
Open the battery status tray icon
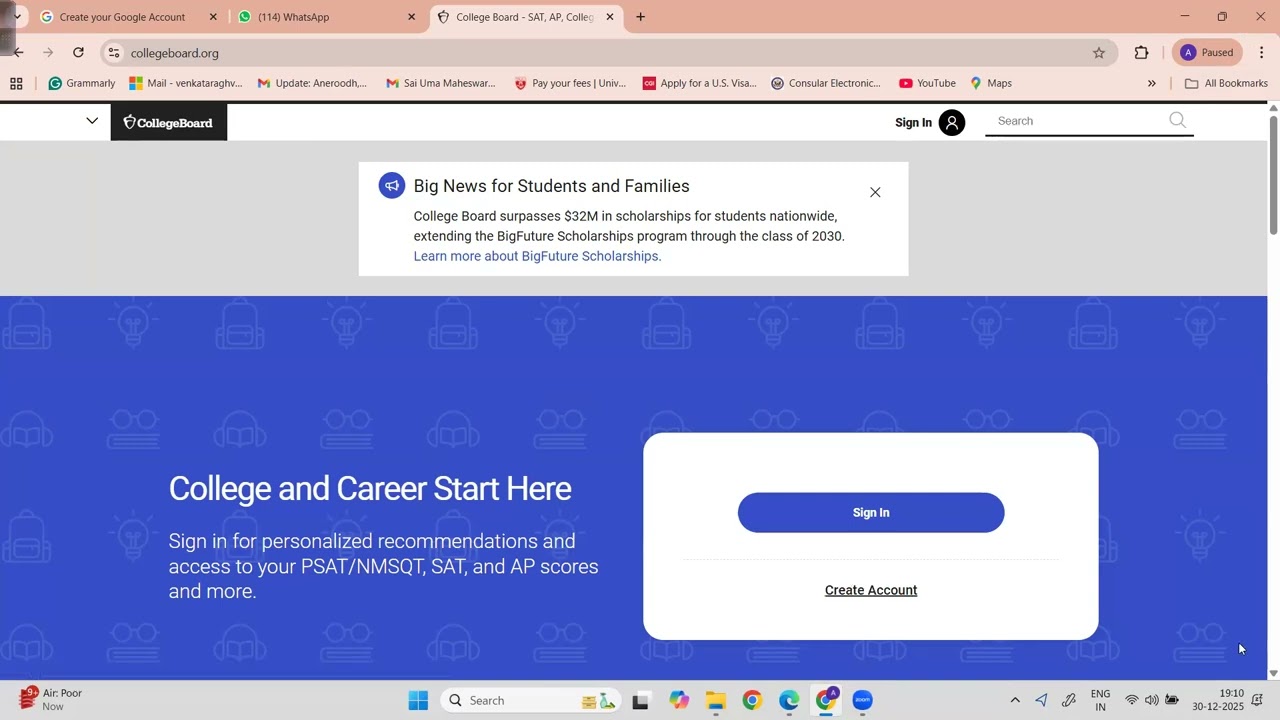(1172, 700)
